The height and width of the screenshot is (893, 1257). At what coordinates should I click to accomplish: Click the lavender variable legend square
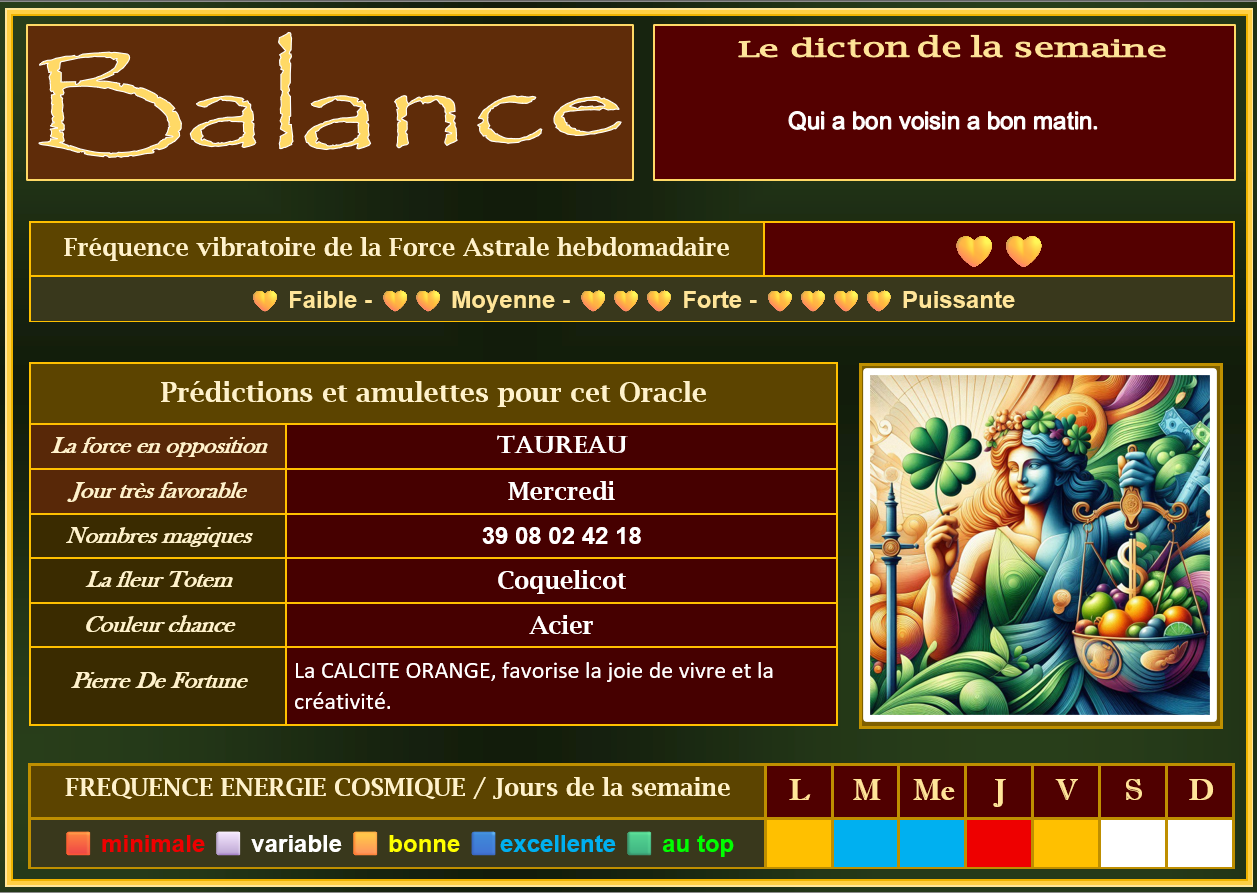click(x=229, y=844)
